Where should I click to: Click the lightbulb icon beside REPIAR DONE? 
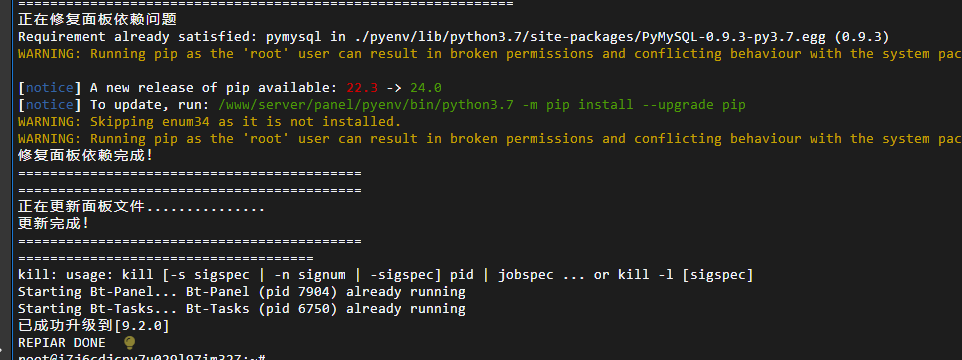[129, 342]
